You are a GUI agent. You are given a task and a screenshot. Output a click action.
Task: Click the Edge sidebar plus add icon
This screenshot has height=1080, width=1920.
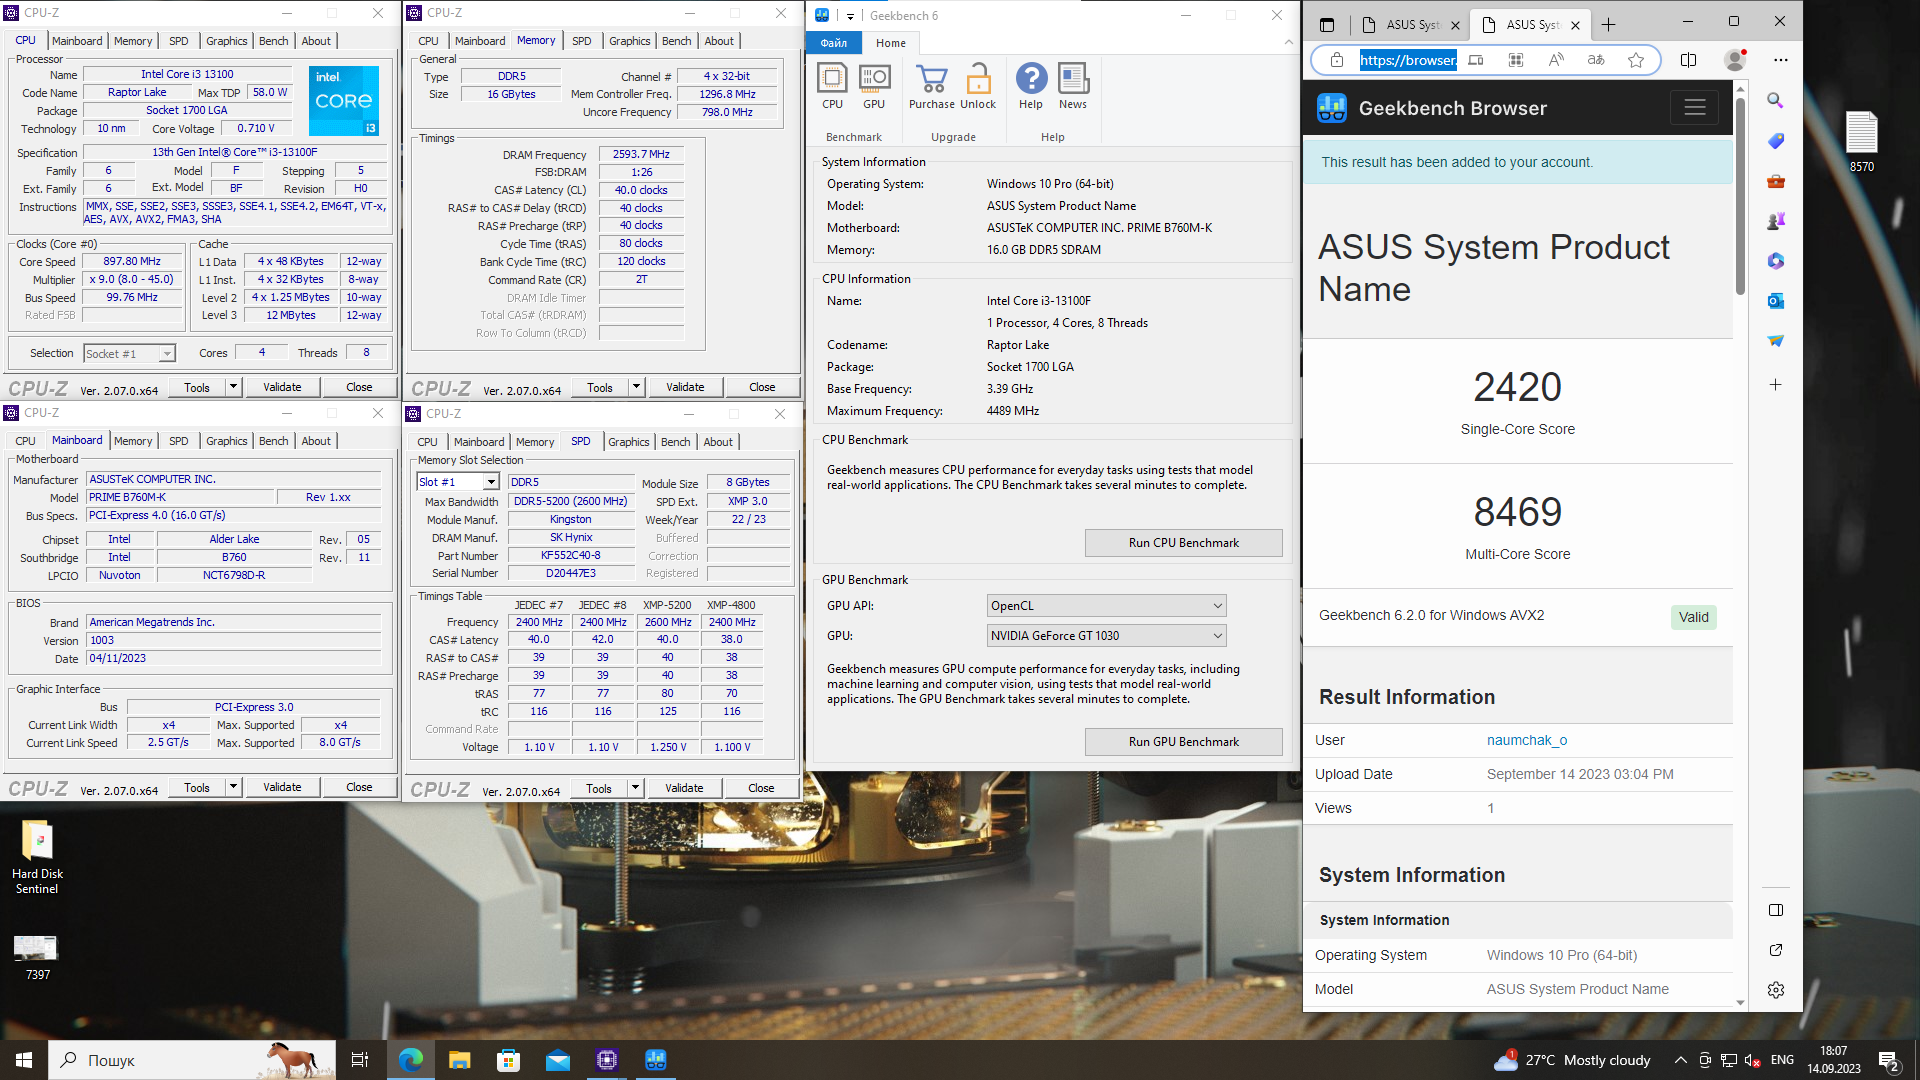pos(1775,384)
